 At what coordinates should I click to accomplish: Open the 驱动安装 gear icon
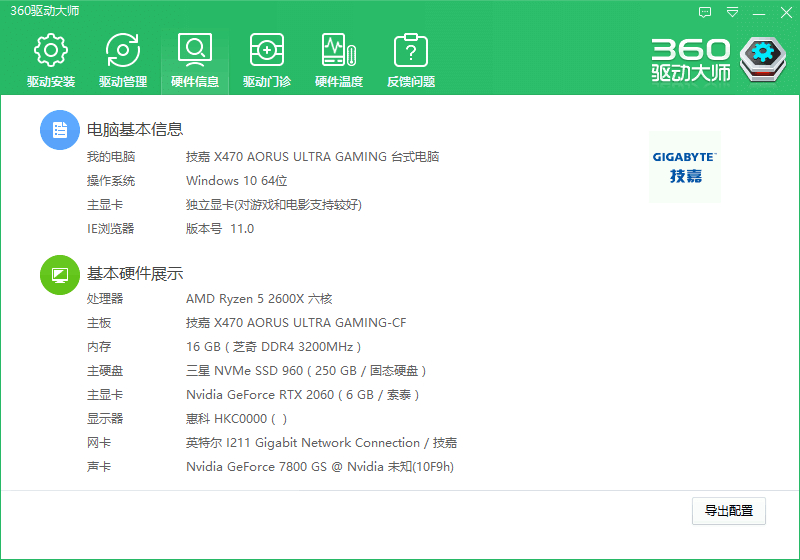pos(51,50)
